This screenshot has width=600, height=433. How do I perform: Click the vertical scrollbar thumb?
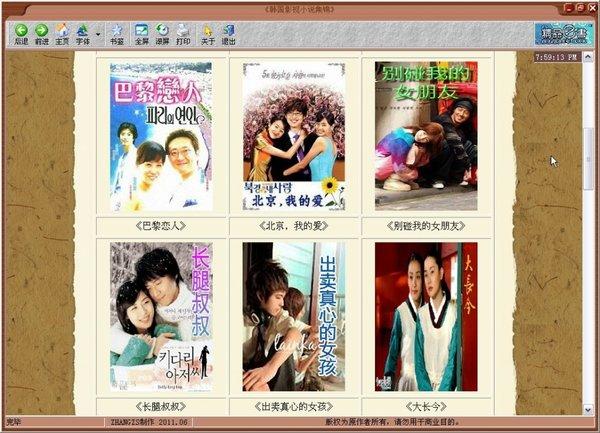click(x=588, y=159)
